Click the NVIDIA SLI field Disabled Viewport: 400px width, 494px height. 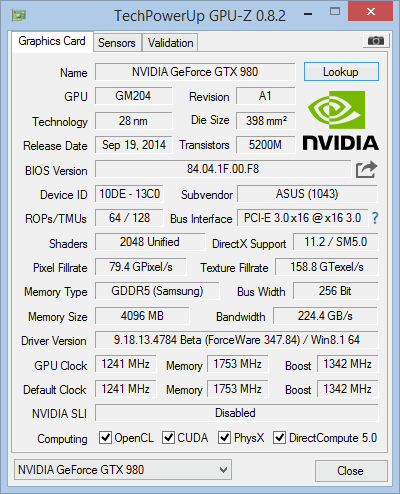[x=237, y=413]
